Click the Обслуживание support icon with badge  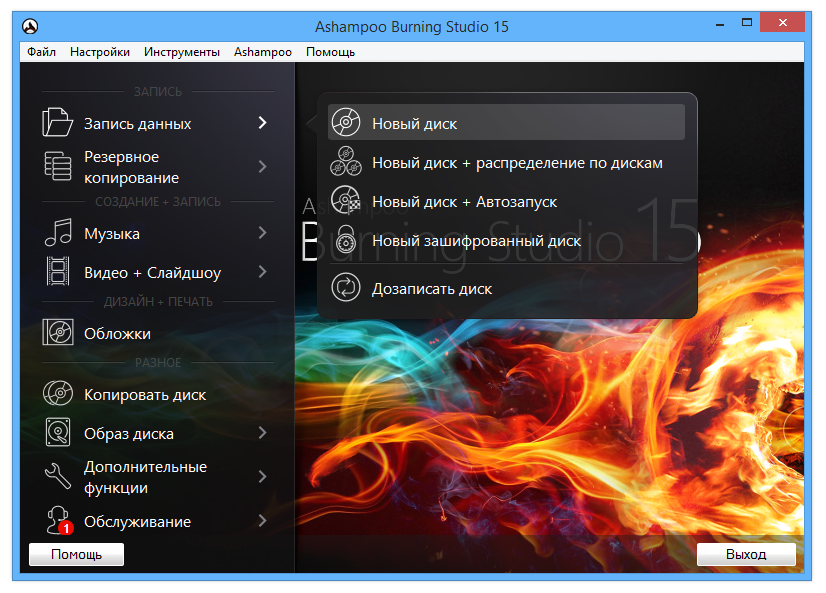click(x=58, y=520)
